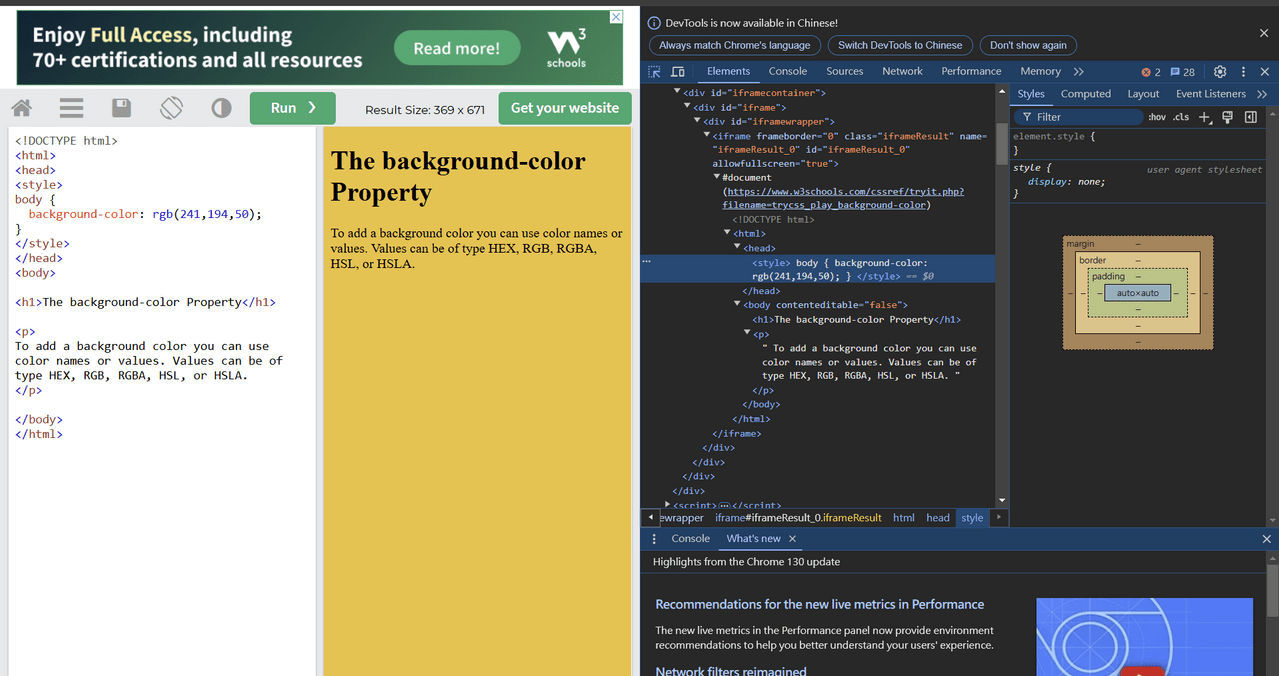1279x676 pixels.
Task: Toggle the device toolbar in DevTools
Action: tap(678, 72)
